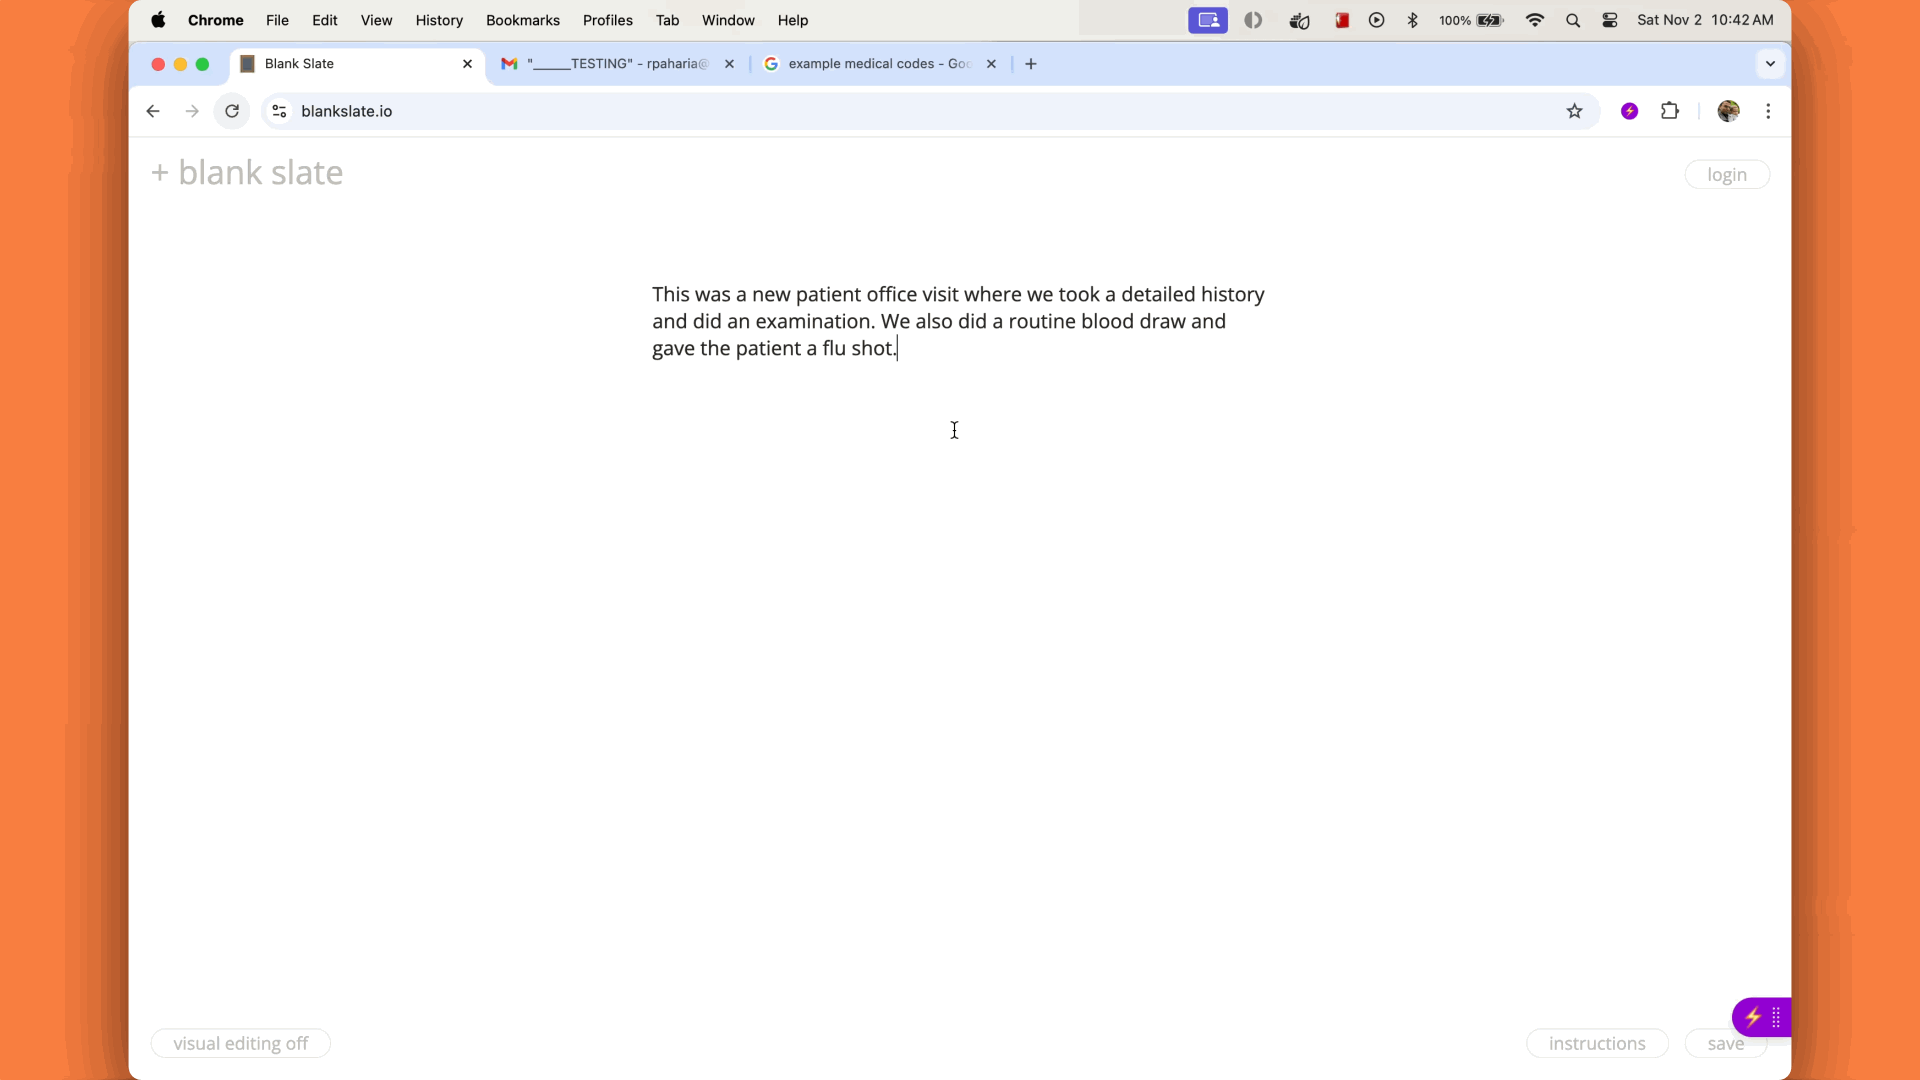Open the Tab menu in Chrome
This screenshot has width=1920, height=1080.
(667, 20)
